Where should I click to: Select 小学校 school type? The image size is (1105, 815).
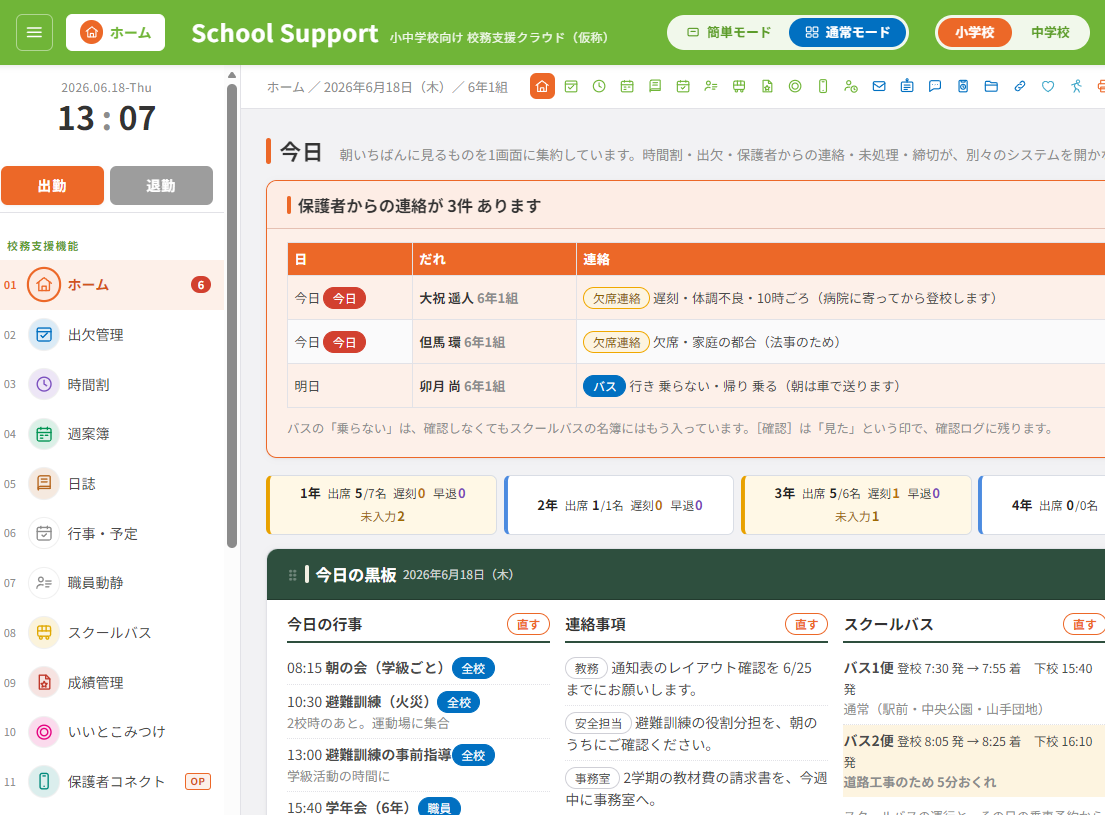coord(975,32)
